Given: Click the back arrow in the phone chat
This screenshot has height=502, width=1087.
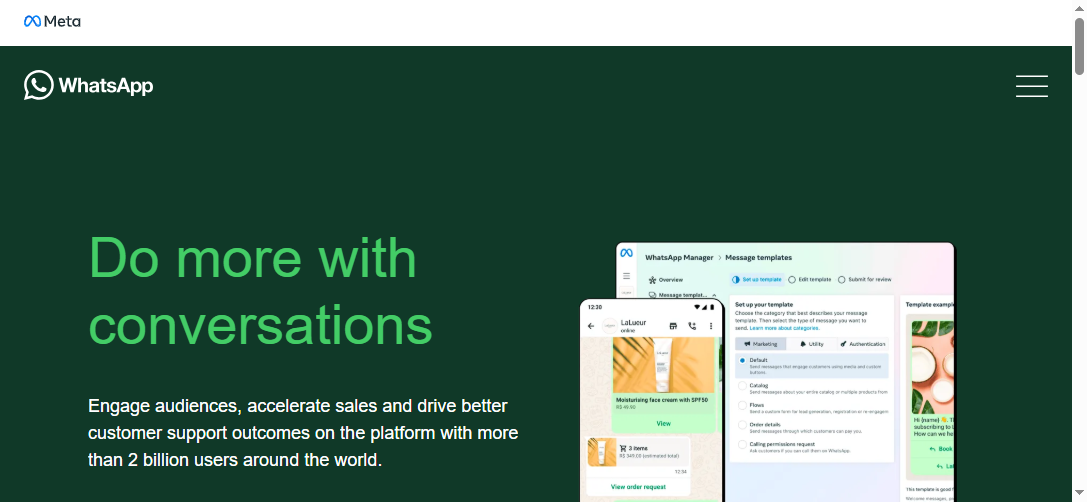Looking at the screenshot, I should click(591, 326).
